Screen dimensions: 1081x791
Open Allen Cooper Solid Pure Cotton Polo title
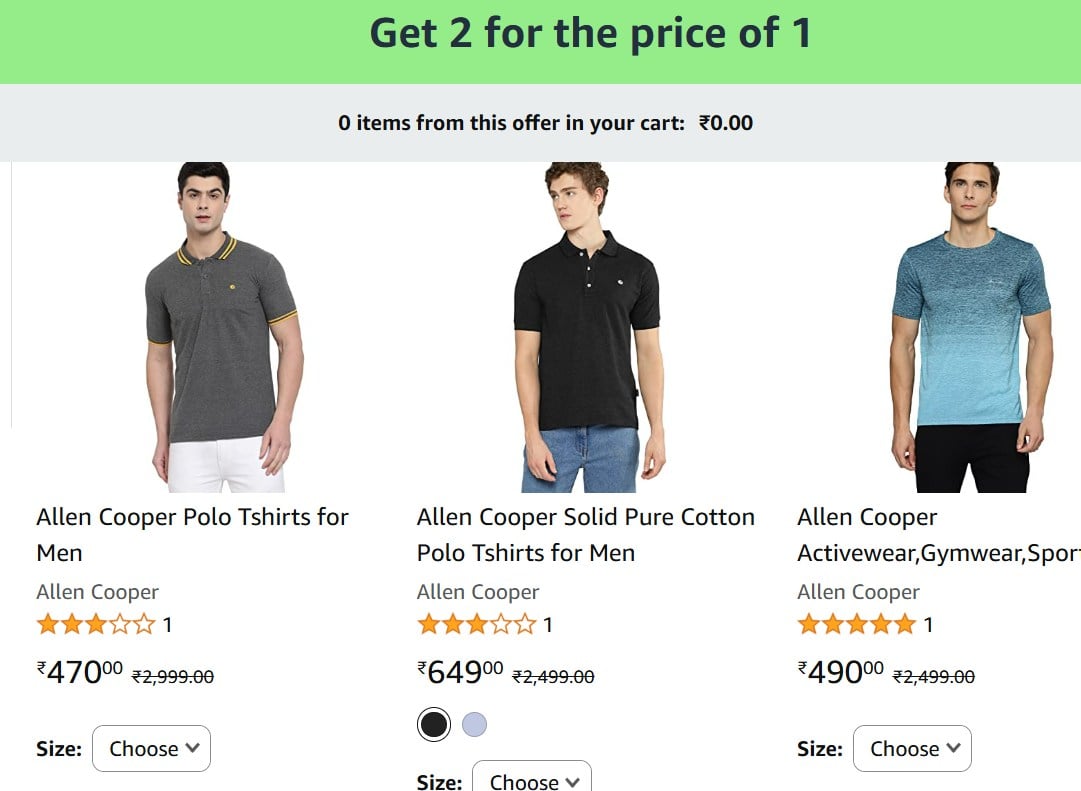click(x=585, y=534)
